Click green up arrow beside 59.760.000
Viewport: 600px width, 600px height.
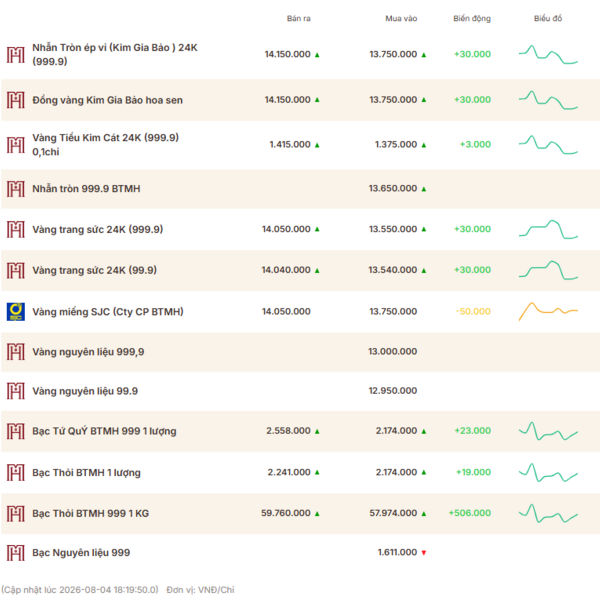coord(317,514)
